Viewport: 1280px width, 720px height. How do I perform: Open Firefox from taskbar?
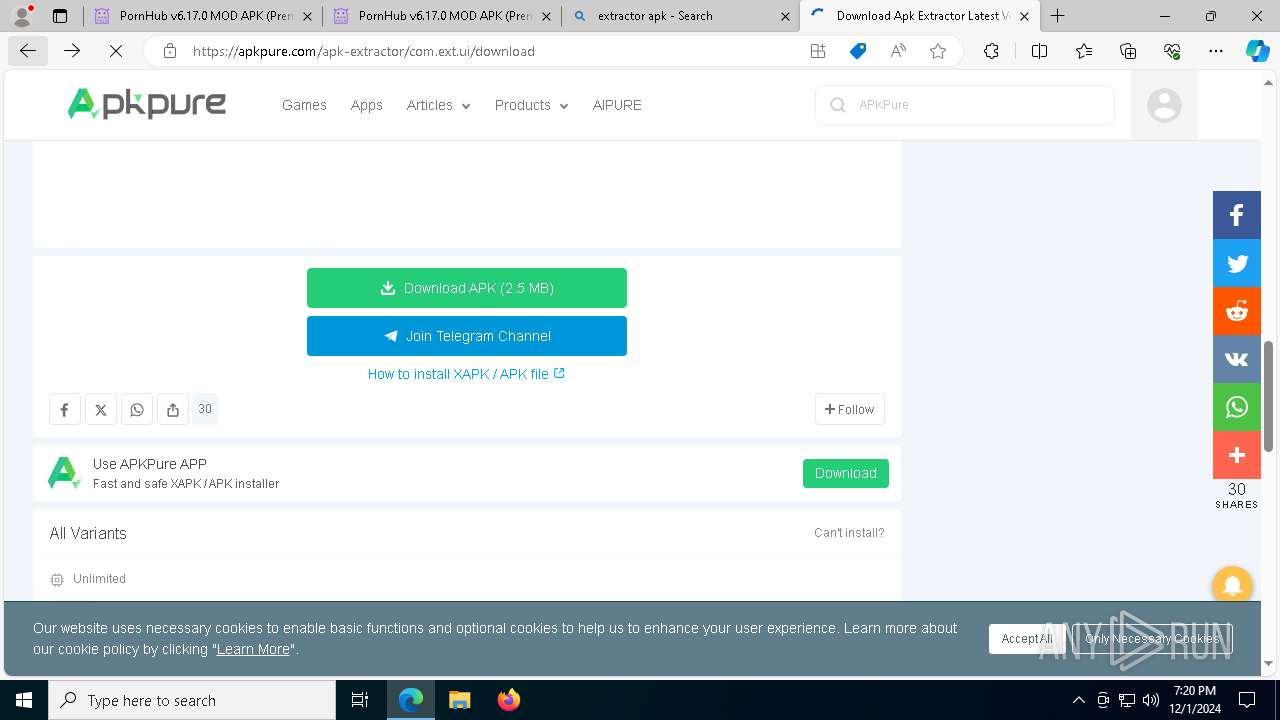509,700
